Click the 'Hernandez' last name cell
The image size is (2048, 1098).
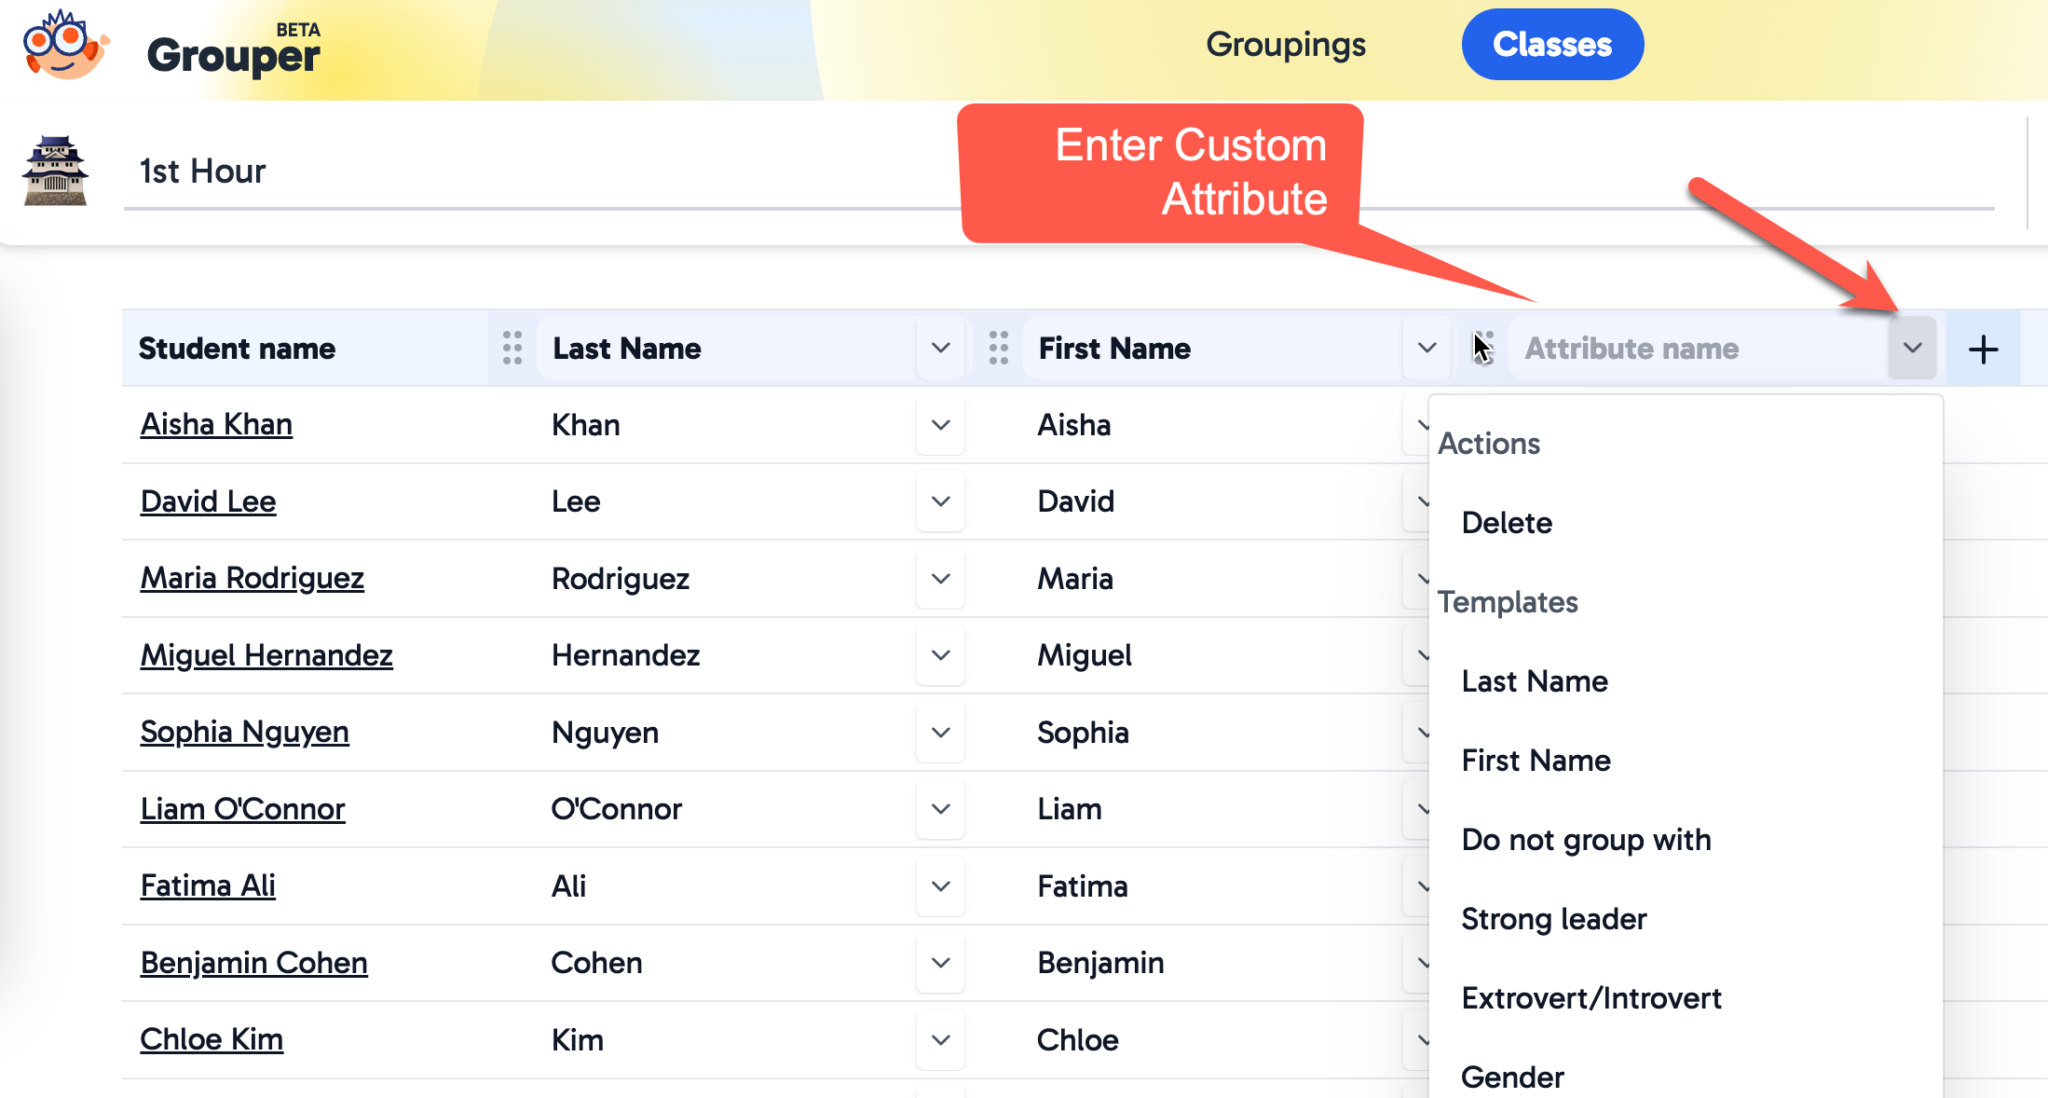[626, 656]
